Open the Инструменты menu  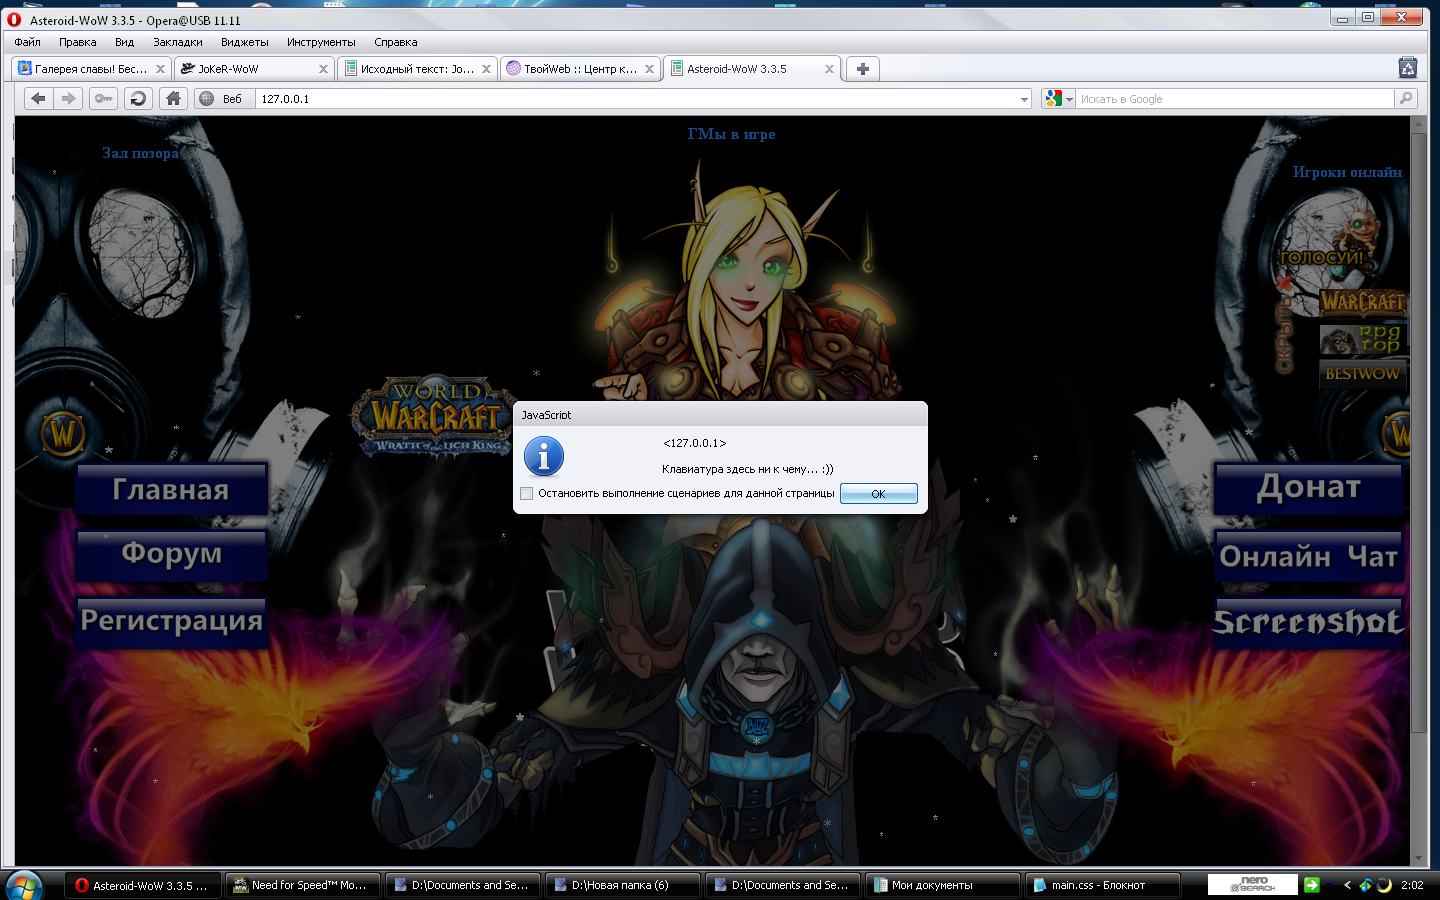321,42
